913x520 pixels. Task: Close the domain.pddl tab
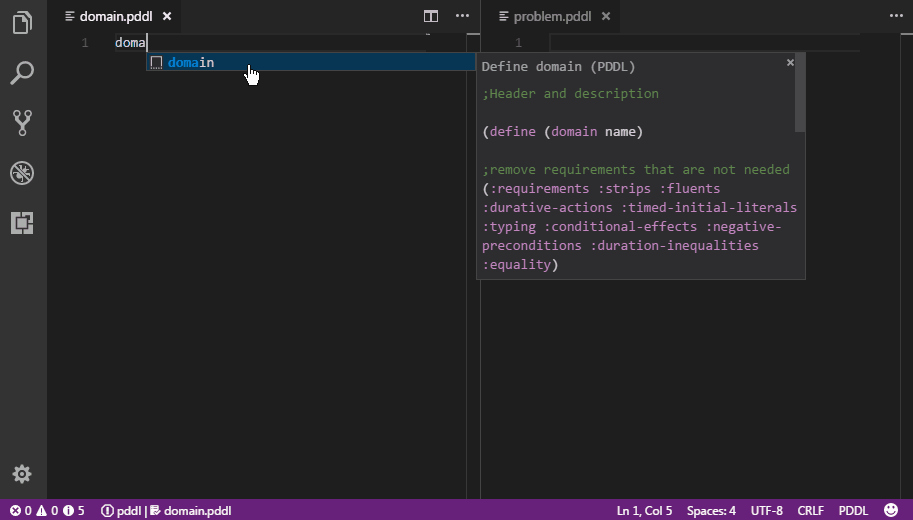167,16
